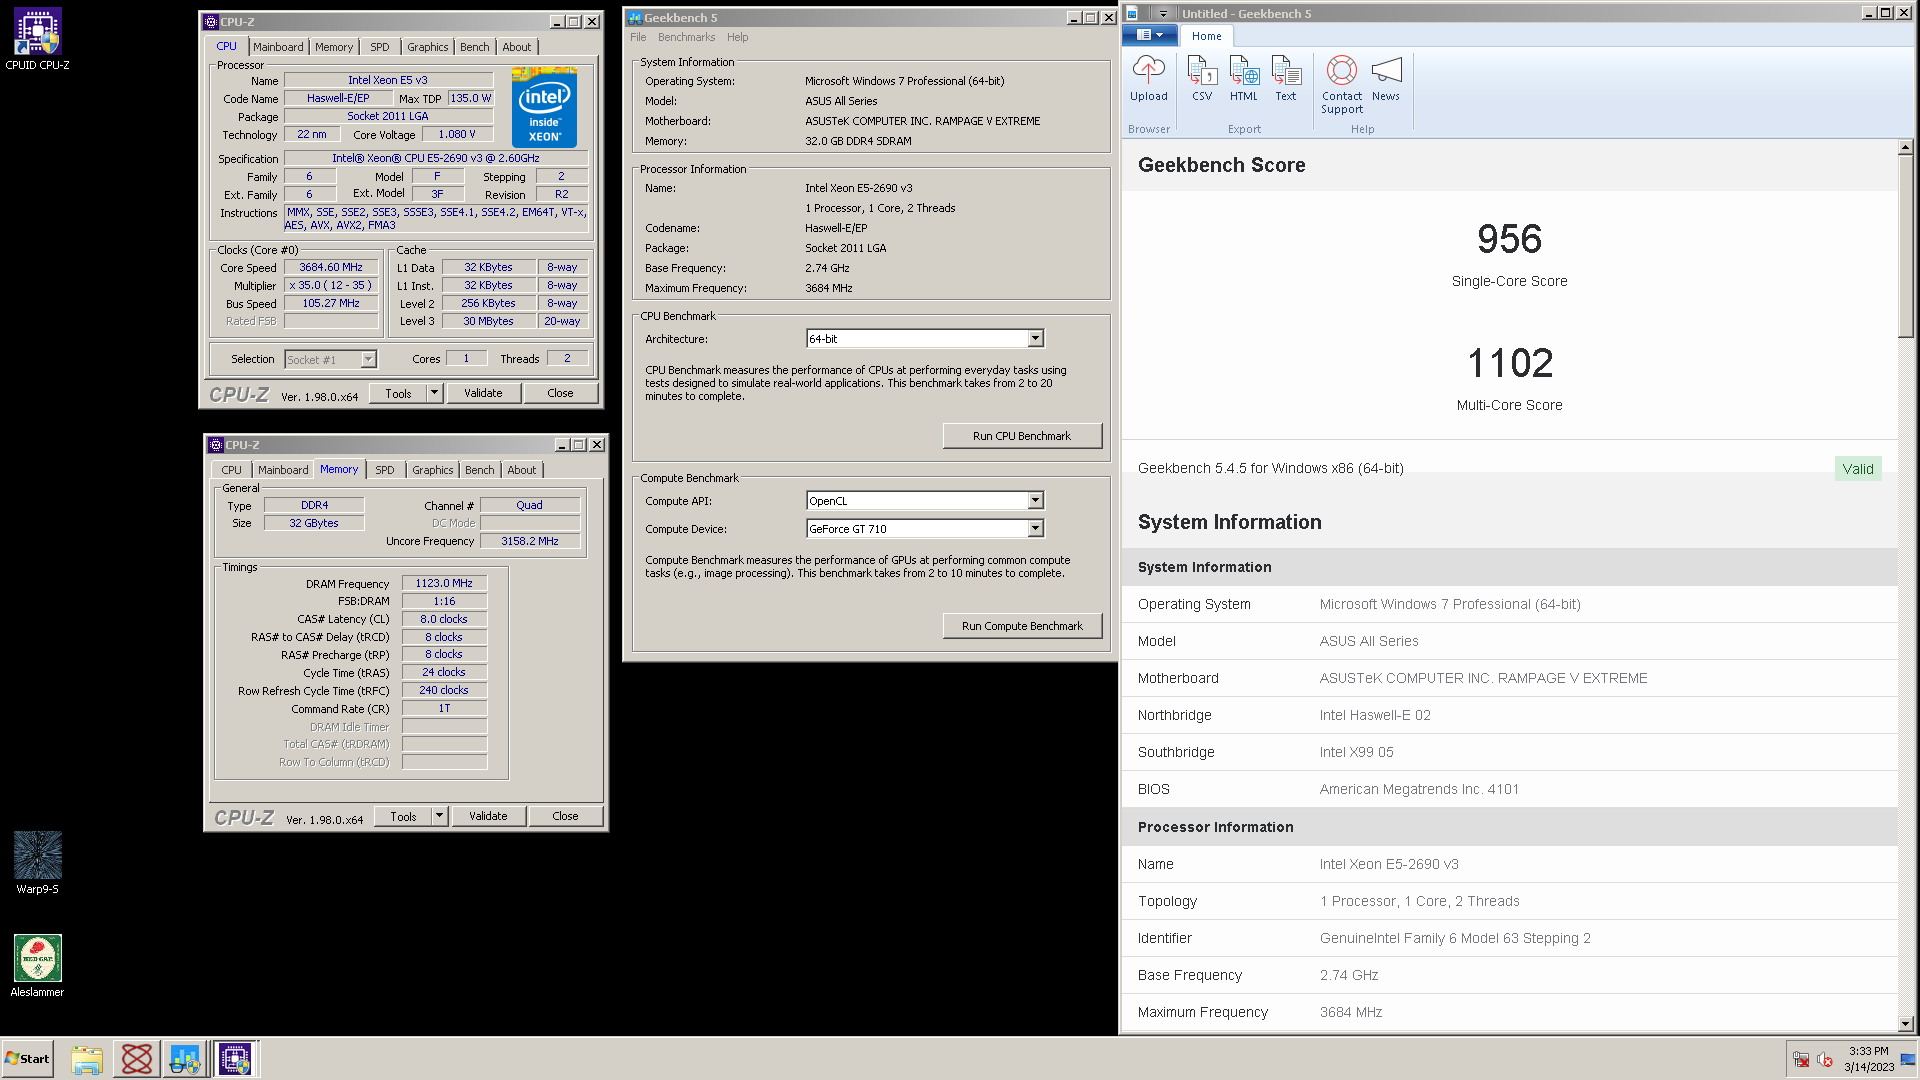Open Contact Support in ribbon
This screenshot has height=1080, width=1920.
(1342, 85)
